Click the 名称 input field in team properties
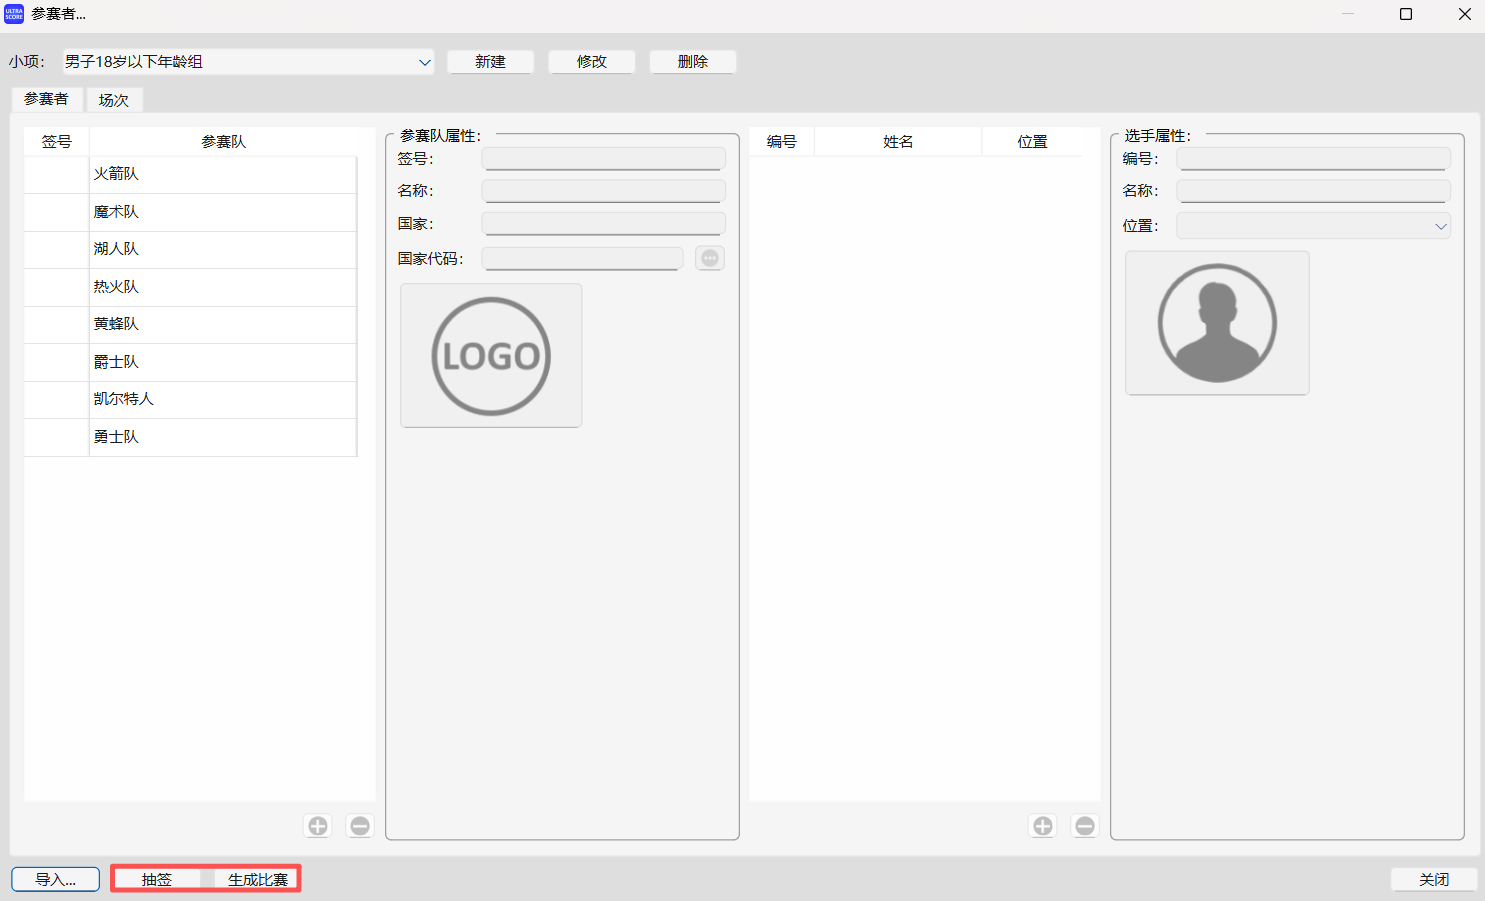Viewport: 1485px width, 901px height. coord(603,190)
